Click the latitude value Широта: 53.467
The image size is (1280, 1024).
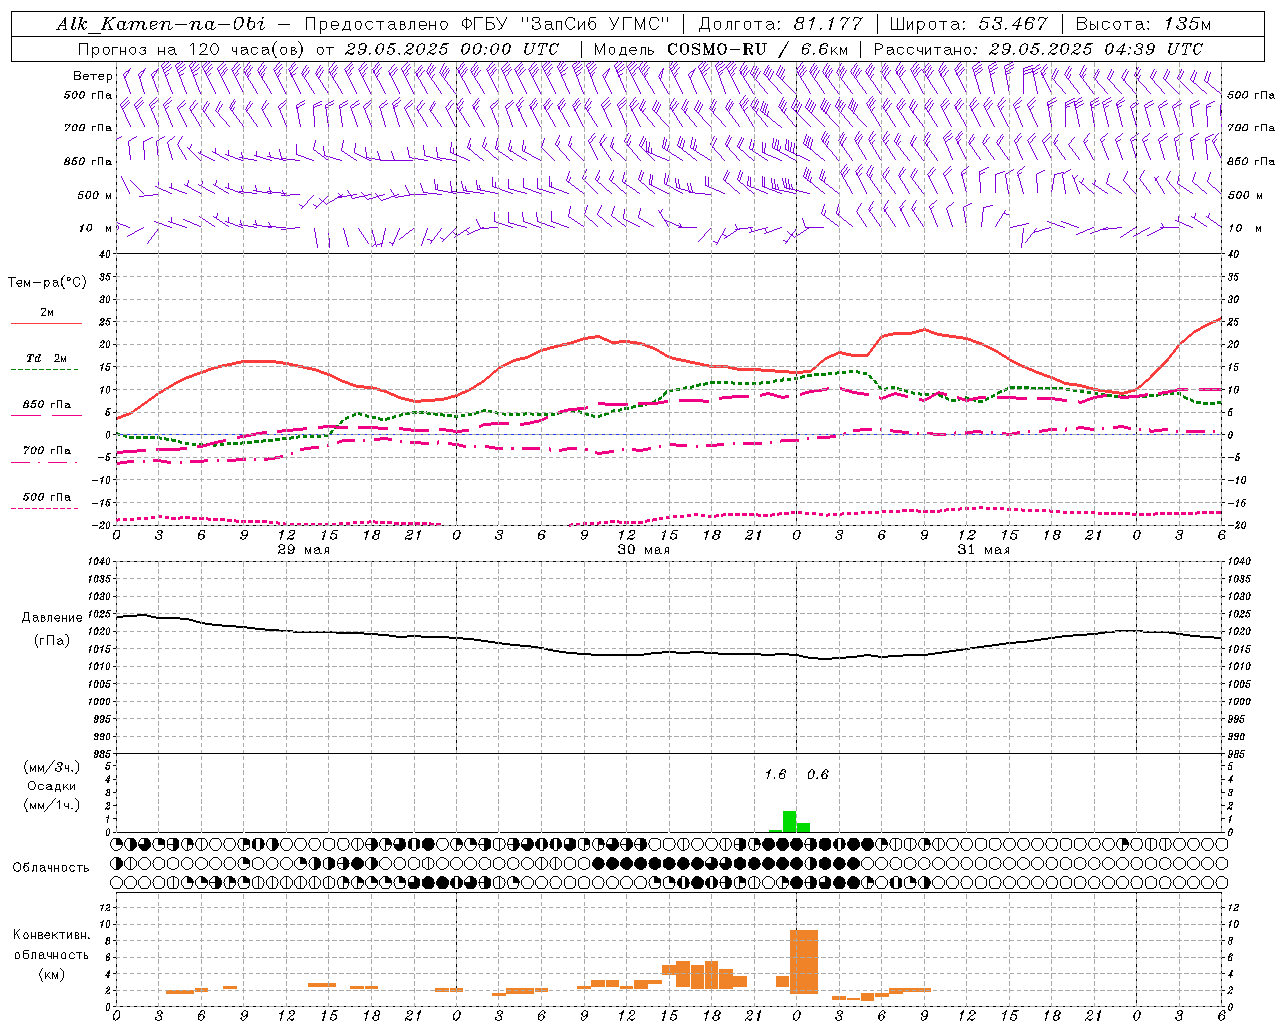point(968,24)
